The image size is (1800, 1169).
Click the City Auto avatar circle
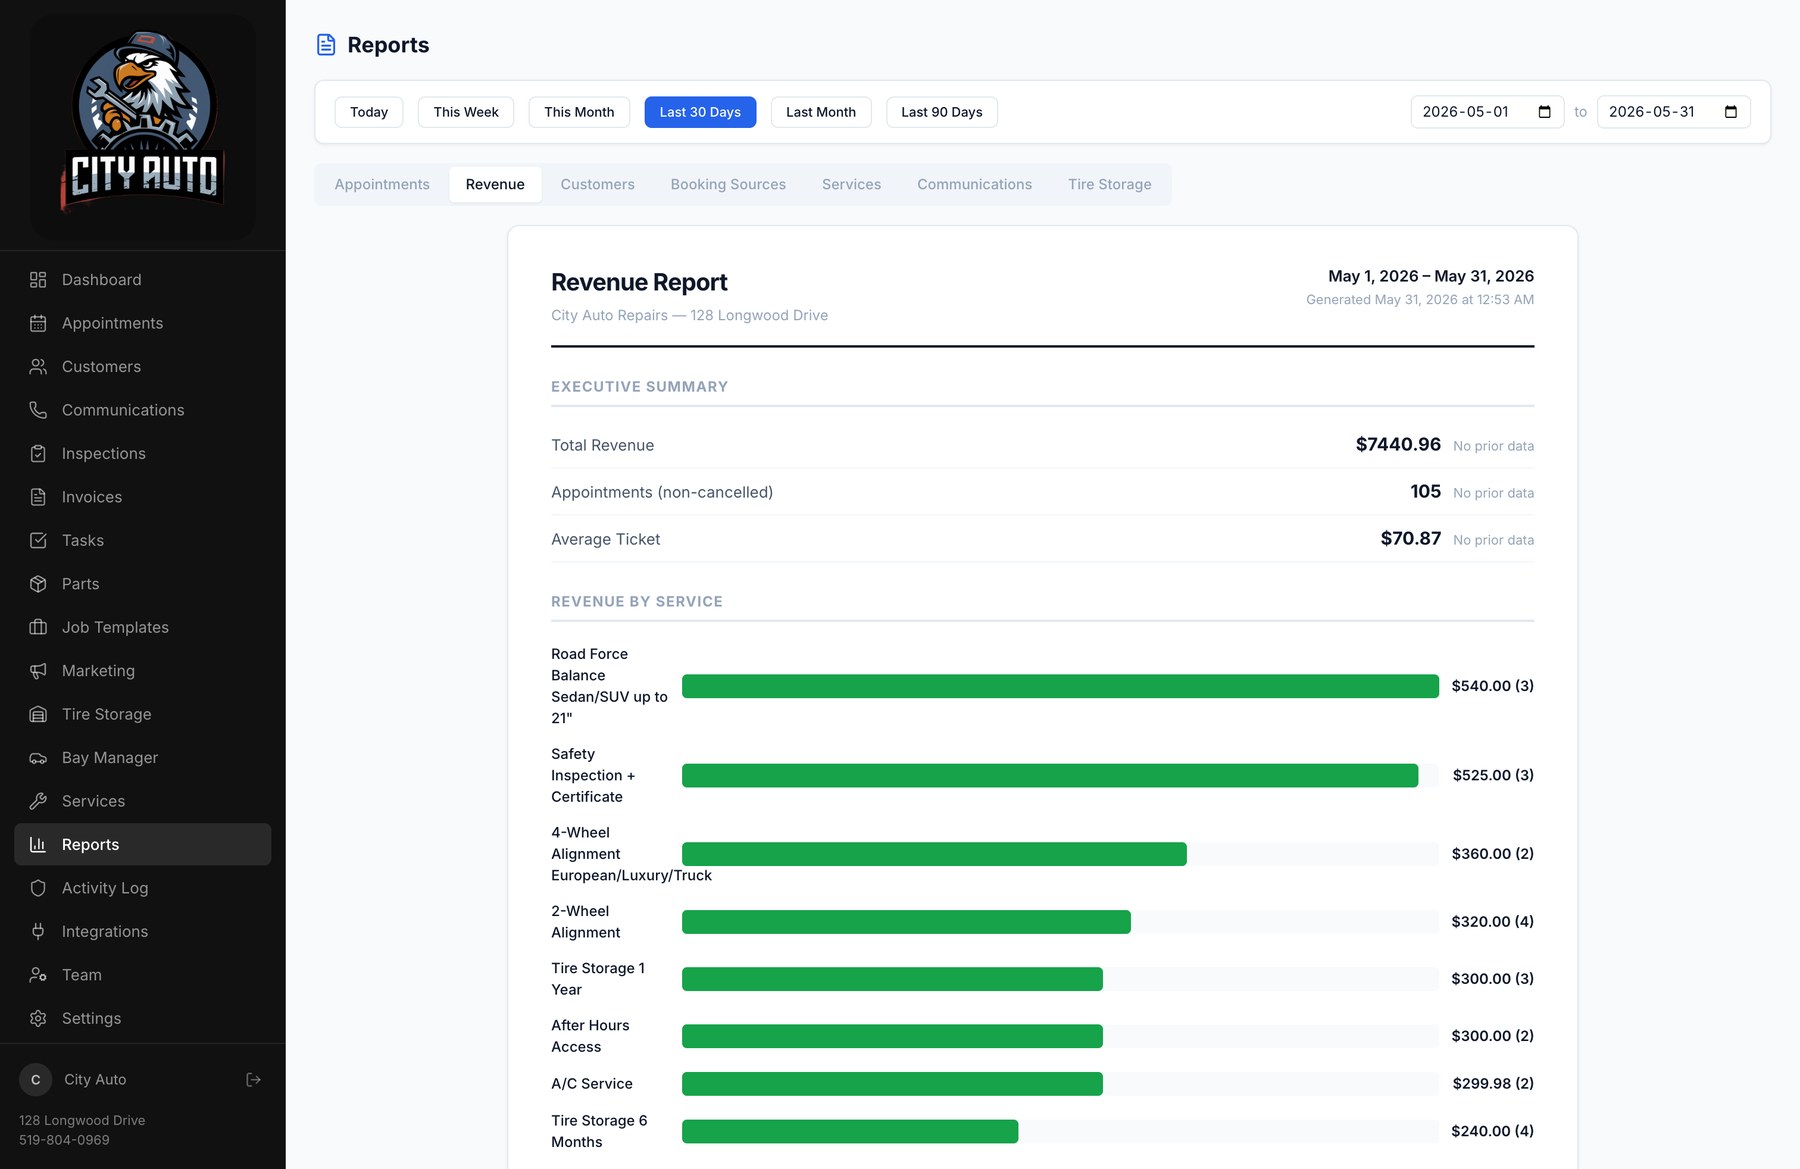pos(36,1080)
